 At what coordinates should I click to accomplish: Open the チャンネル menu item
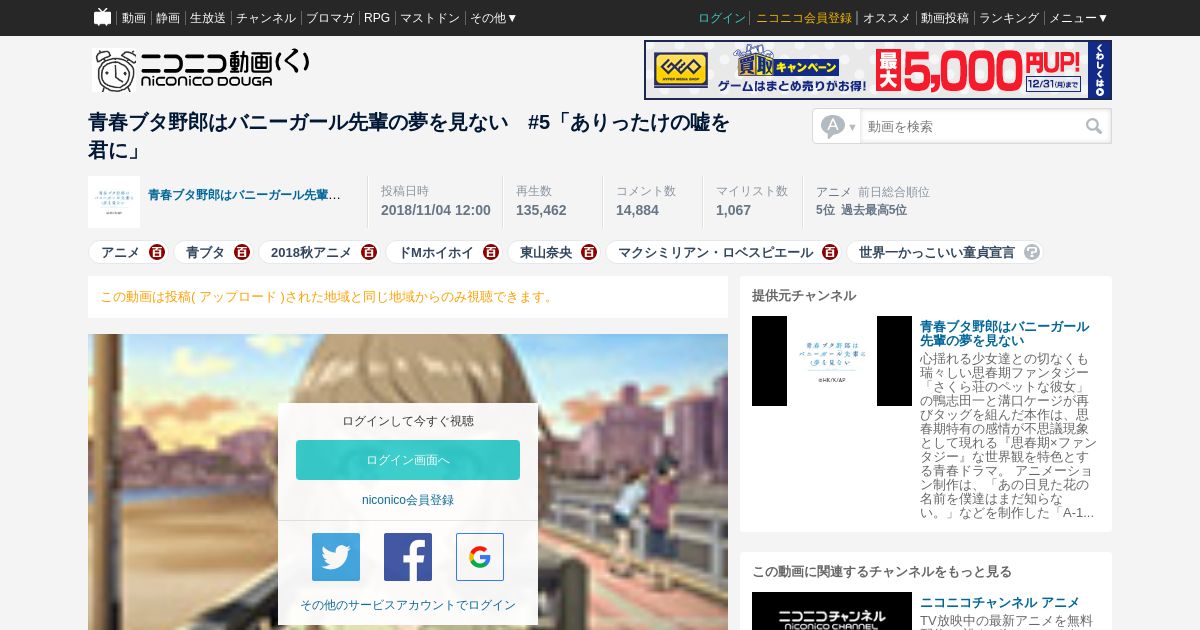click(x=266, y=18)
